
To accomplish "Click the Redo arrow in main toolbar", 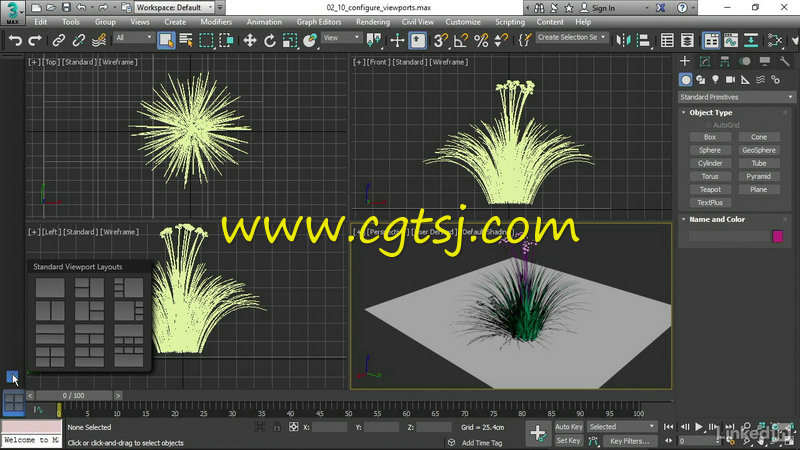I will (35, 40).
